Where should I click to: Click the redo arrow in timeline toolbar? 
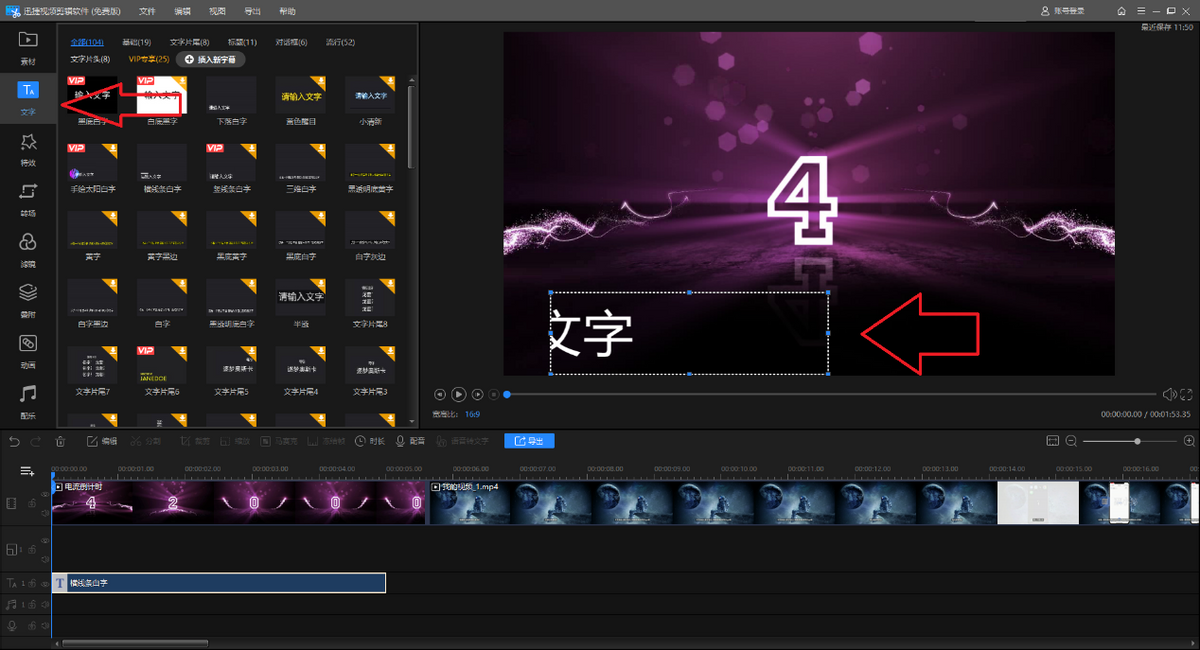(x=37, y=441)
